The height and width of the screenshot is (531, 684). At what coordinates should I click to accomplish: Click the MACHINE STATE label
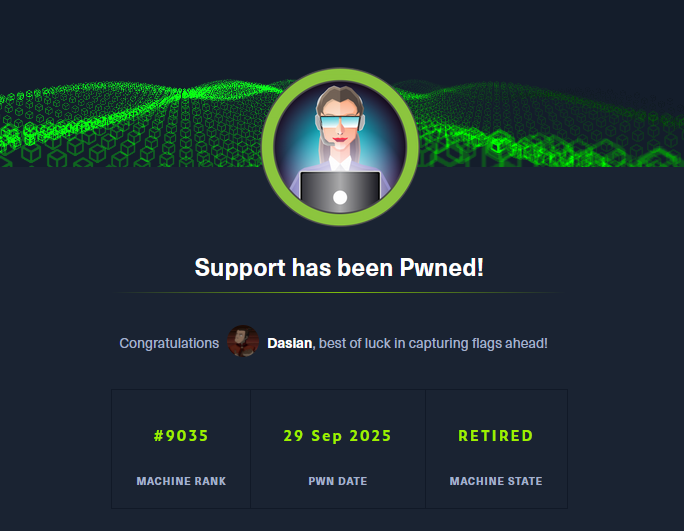coord(496,481)
